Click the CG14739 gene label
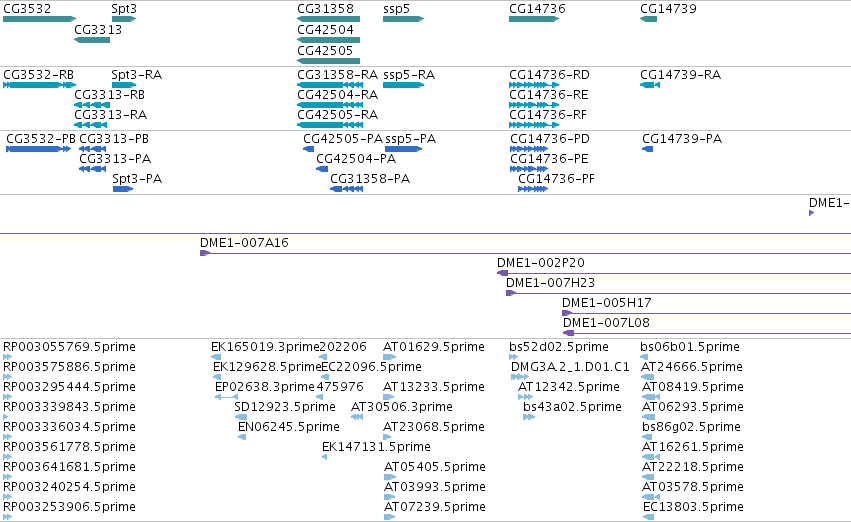This screenshot has height=522, width=851. coord(668,9)
